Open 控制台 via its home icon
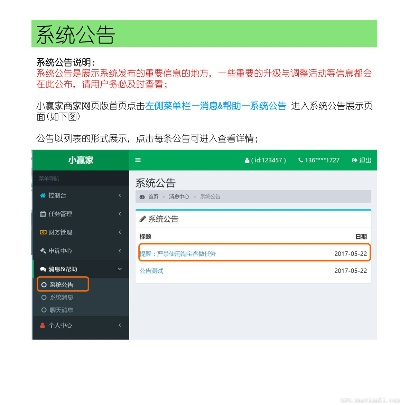 pyautogui.click(x=43, y=195)
